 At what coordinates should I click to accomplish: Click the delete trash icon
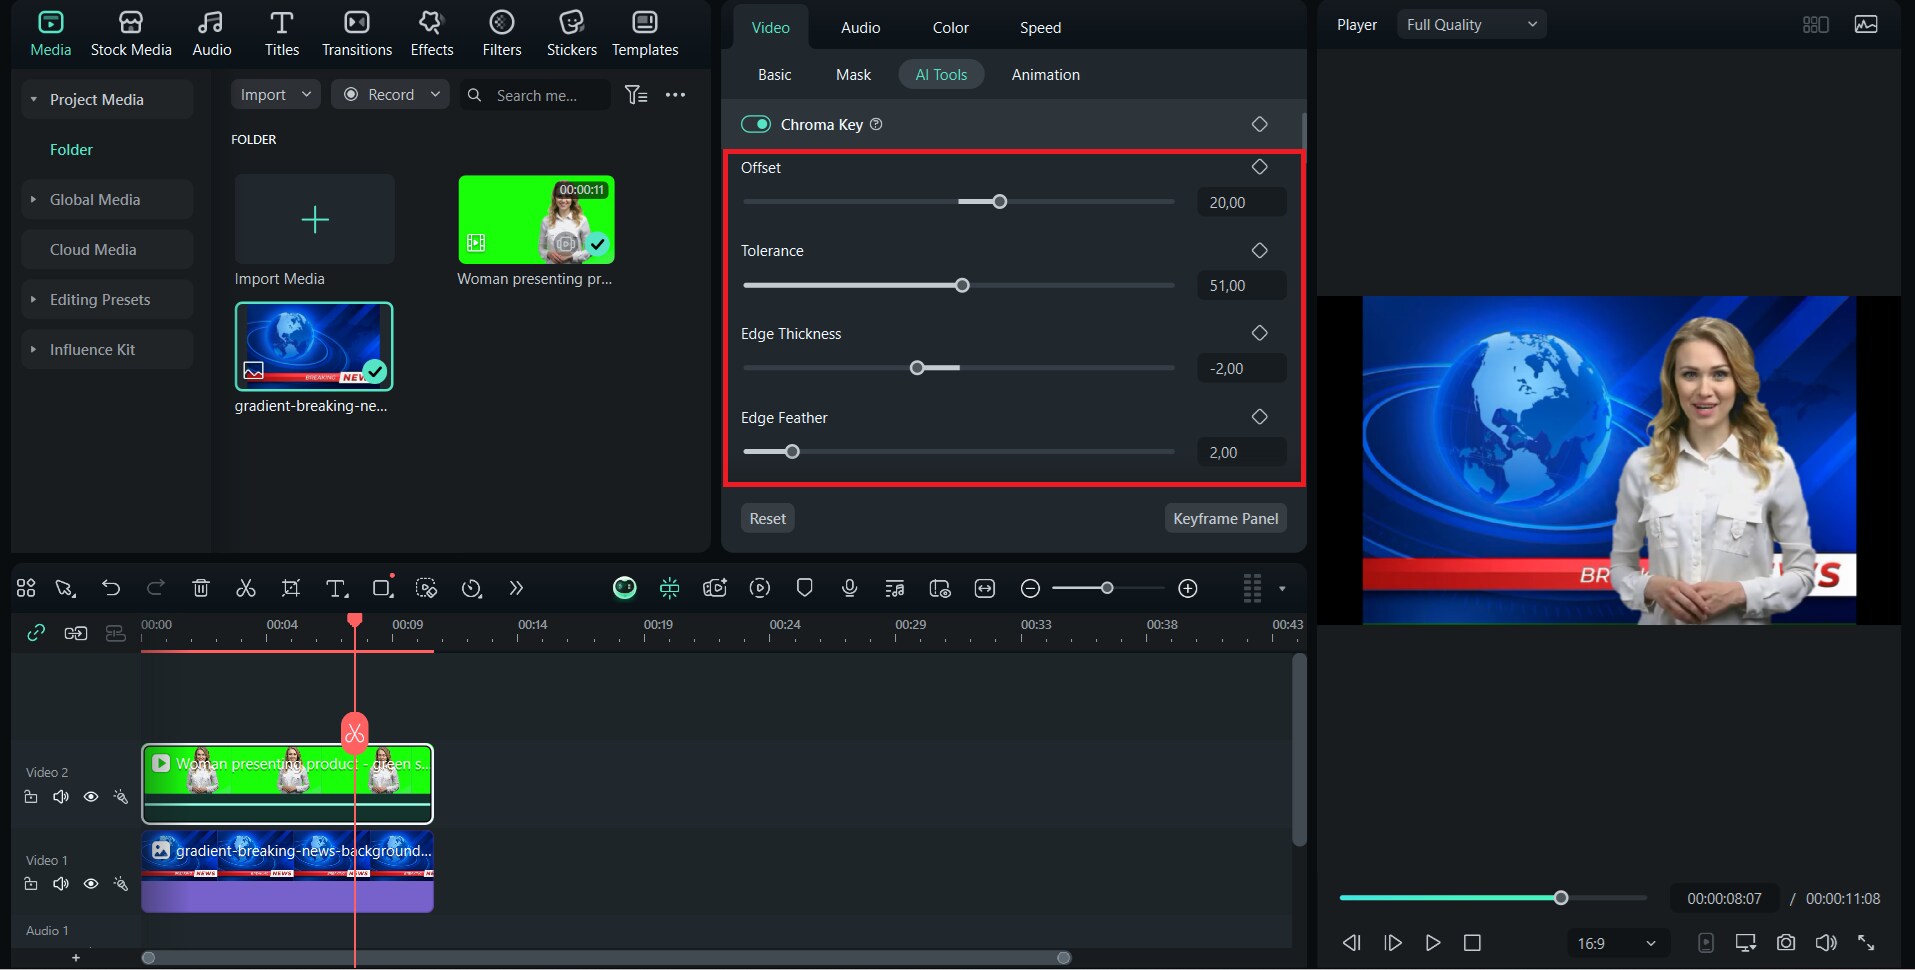[x=201, y=588]
